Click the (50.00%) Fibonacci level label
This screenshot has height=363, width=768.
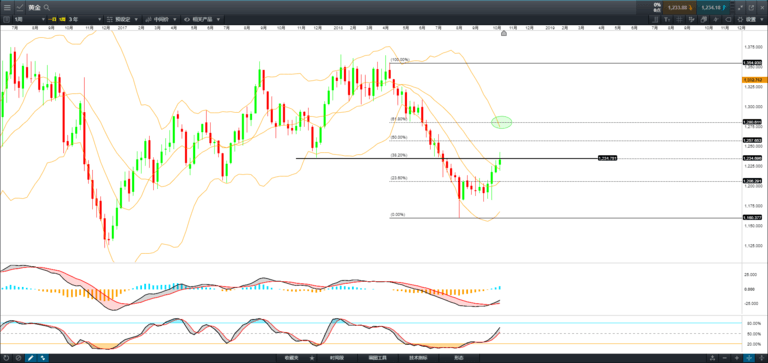399,137
